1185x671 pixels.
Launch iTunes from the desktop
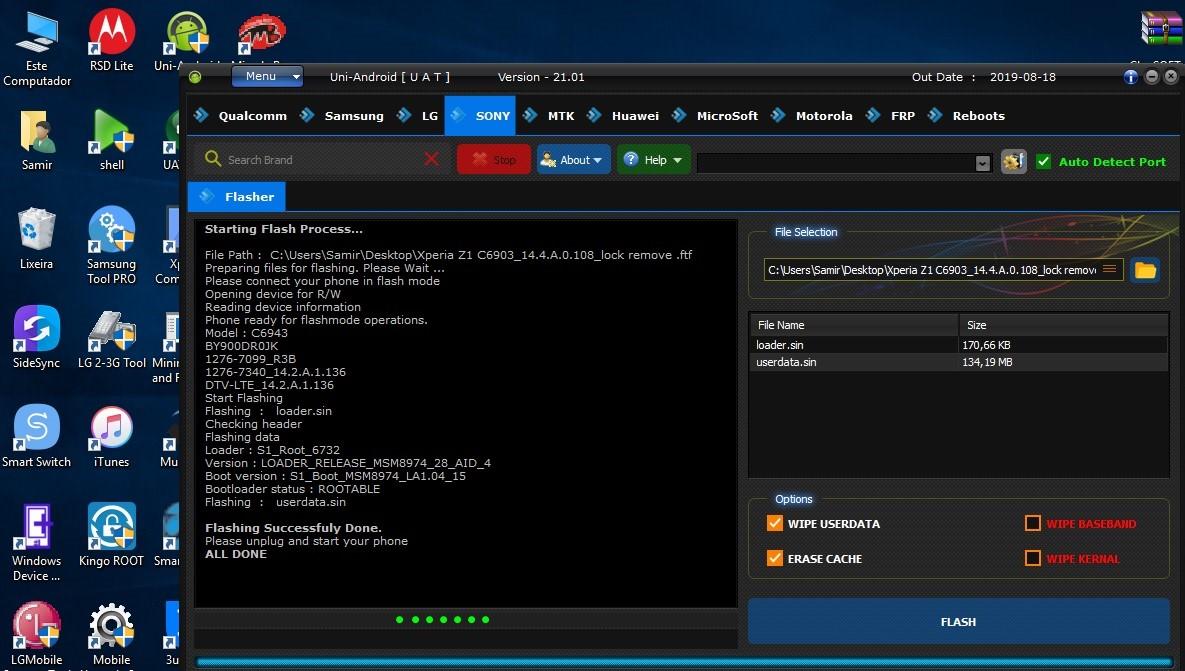point(111,436)
